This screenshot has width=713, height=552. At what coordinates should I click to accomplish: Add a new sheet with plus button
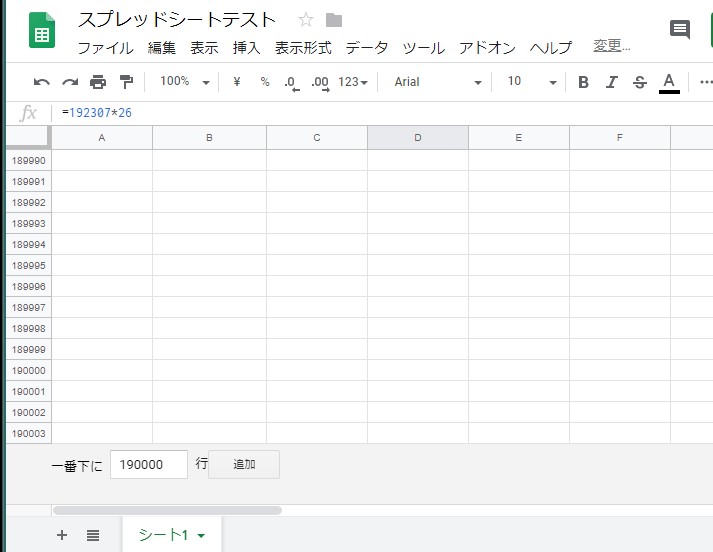(62, 535)
